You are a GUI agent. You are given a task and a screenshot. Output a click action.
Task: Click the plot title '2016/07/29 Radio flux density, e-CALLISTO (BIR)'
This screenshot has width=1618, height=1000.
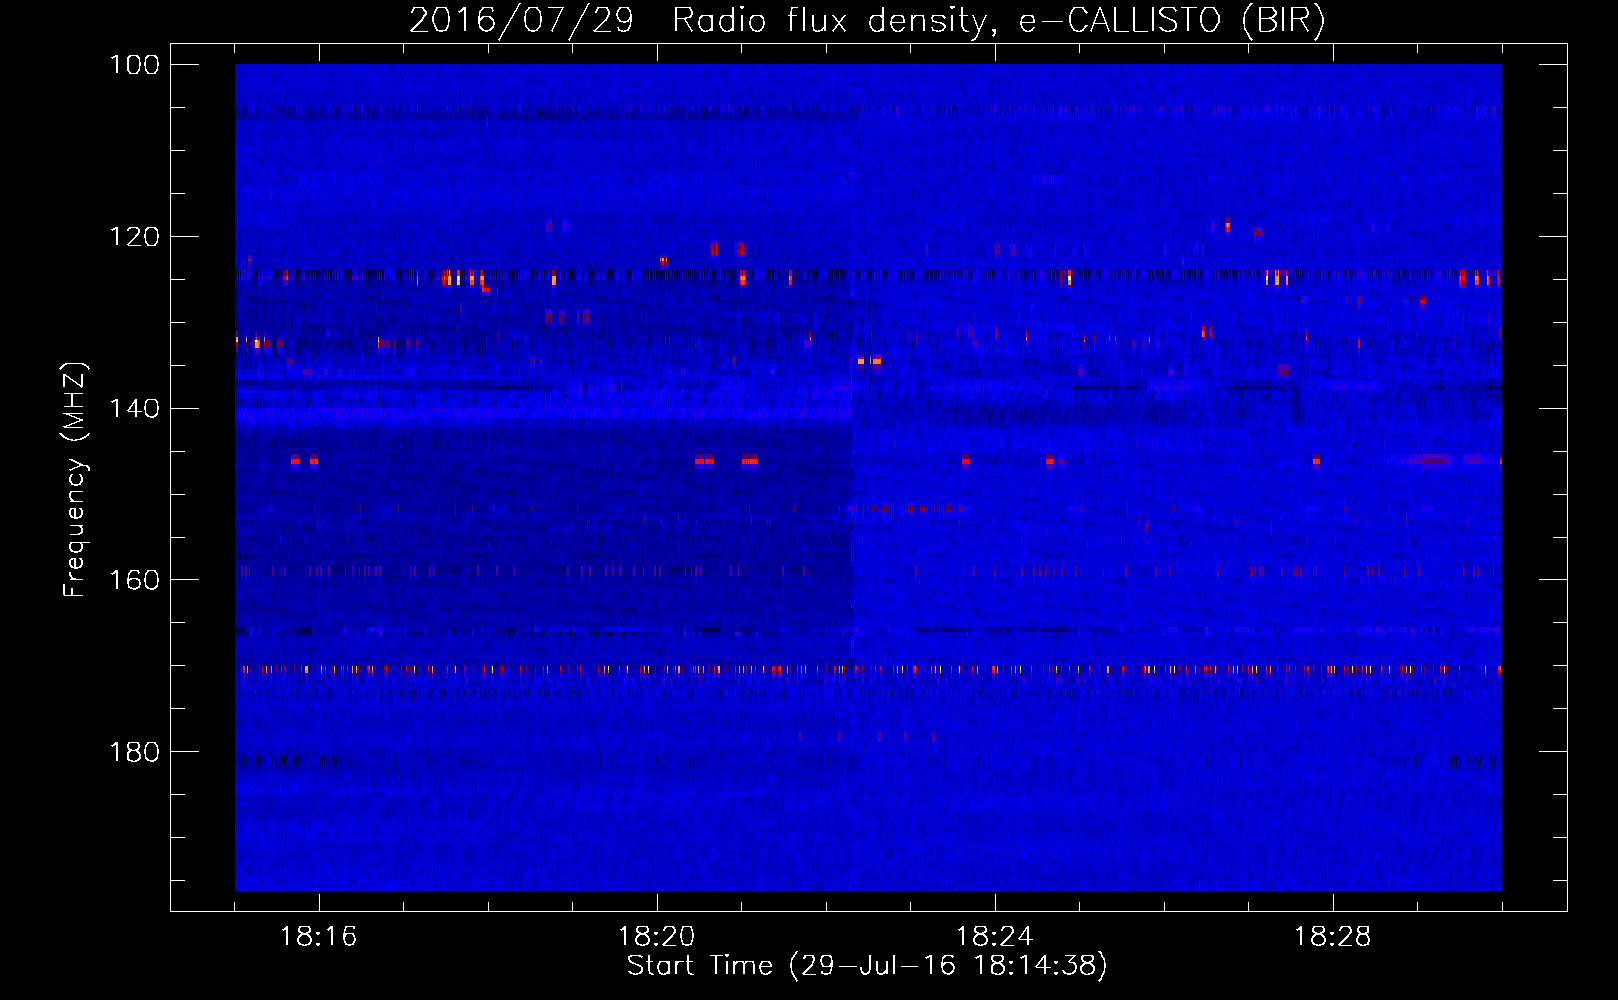point(867,21)
